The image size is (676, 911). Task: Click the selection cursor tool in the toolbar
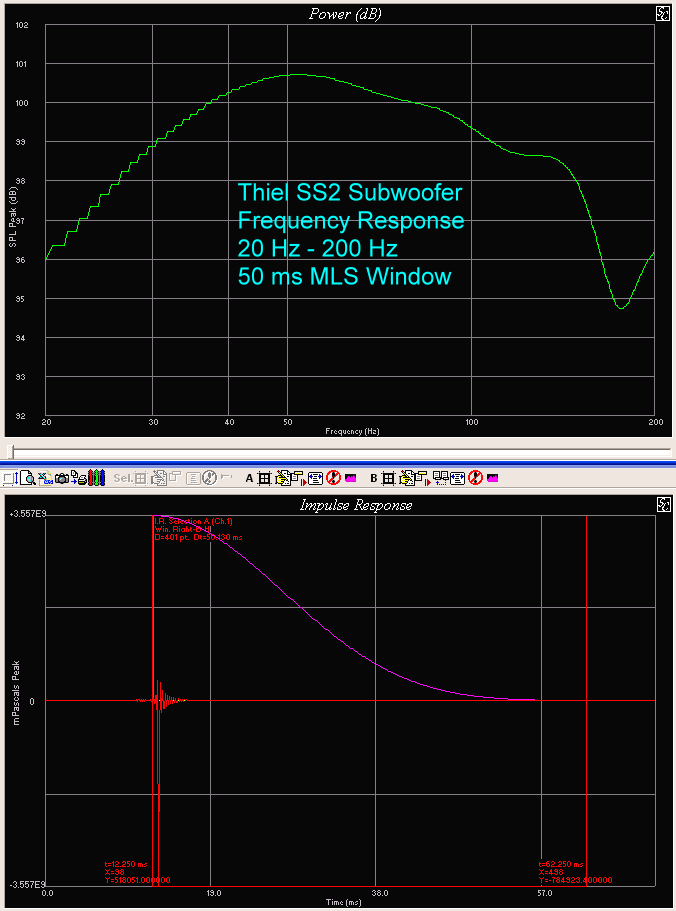tap(9, 478)
